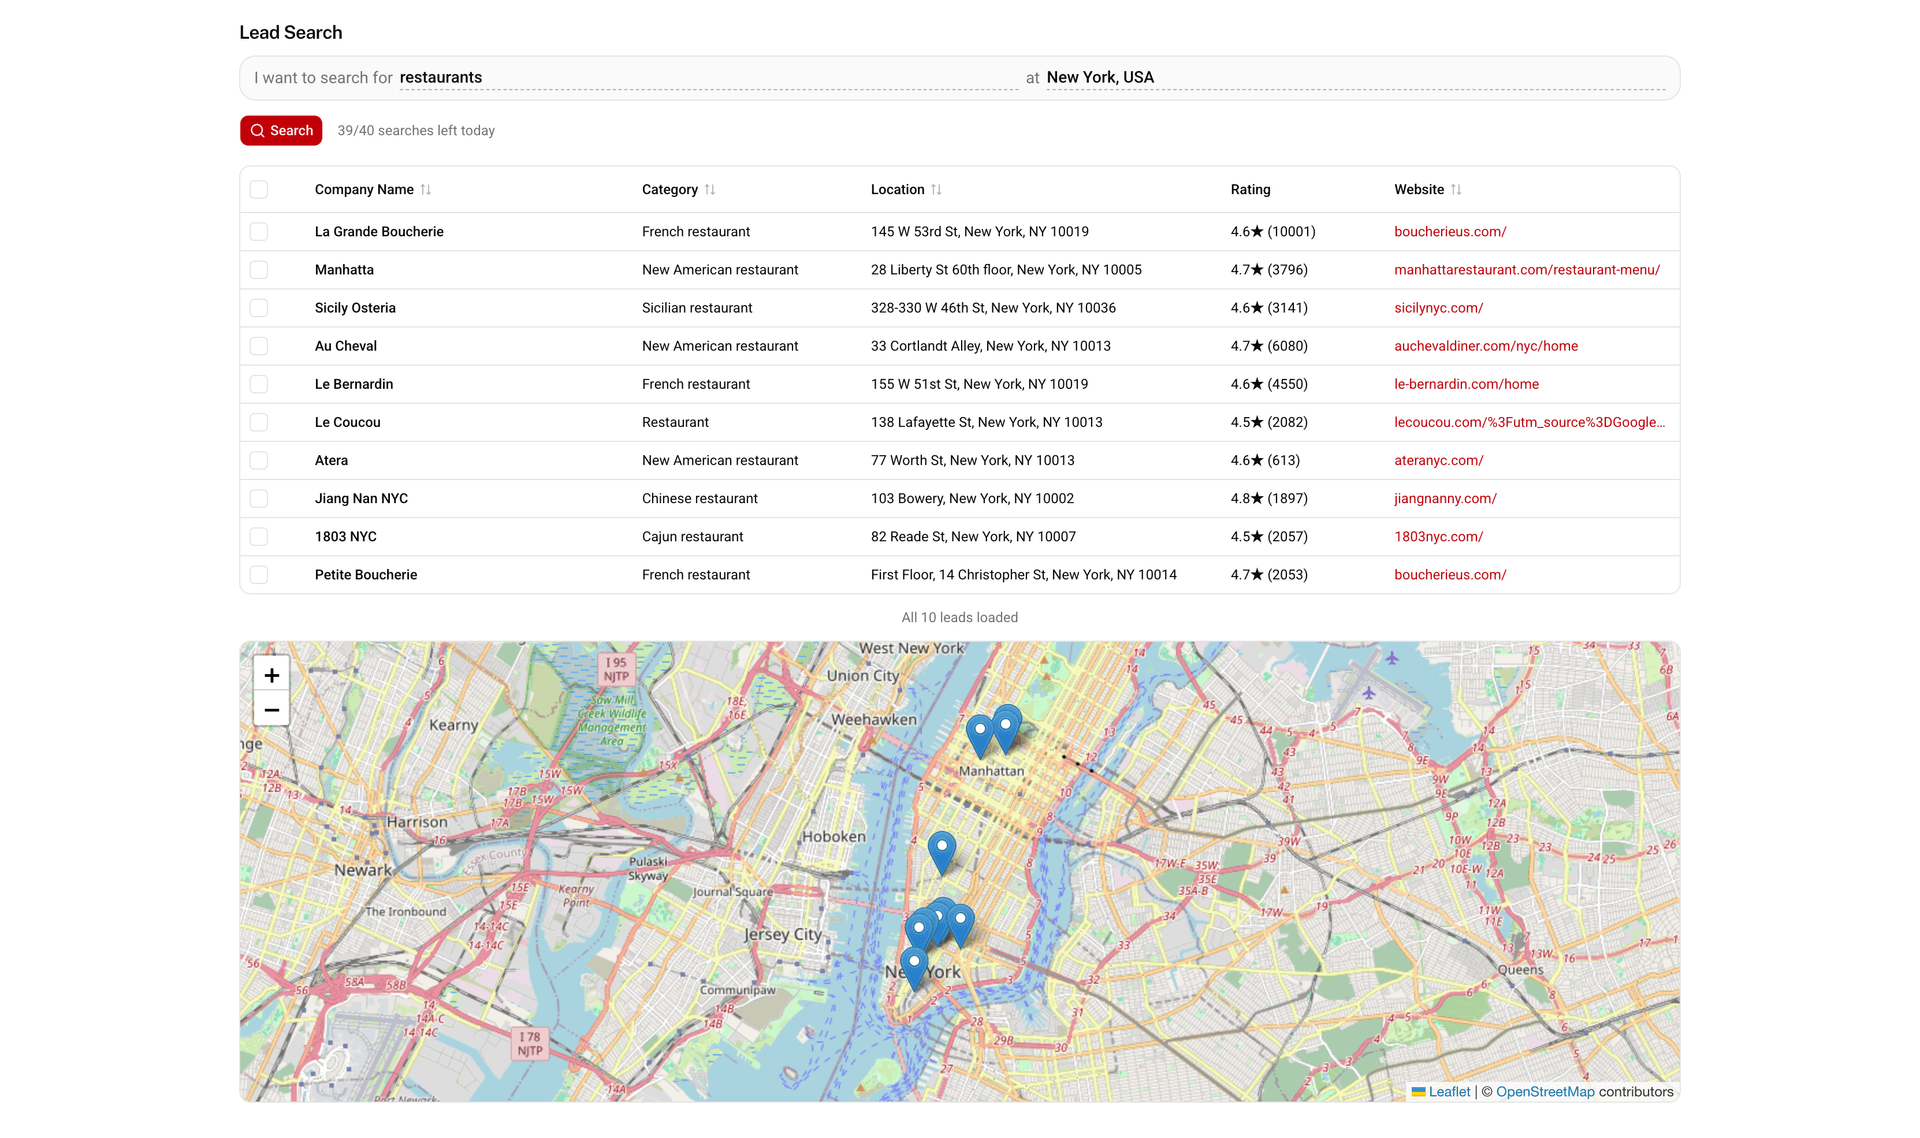Tick the 1803 NYC row checkbox
Viewport: 1920px width, 1138px height.
pos(259,536)
